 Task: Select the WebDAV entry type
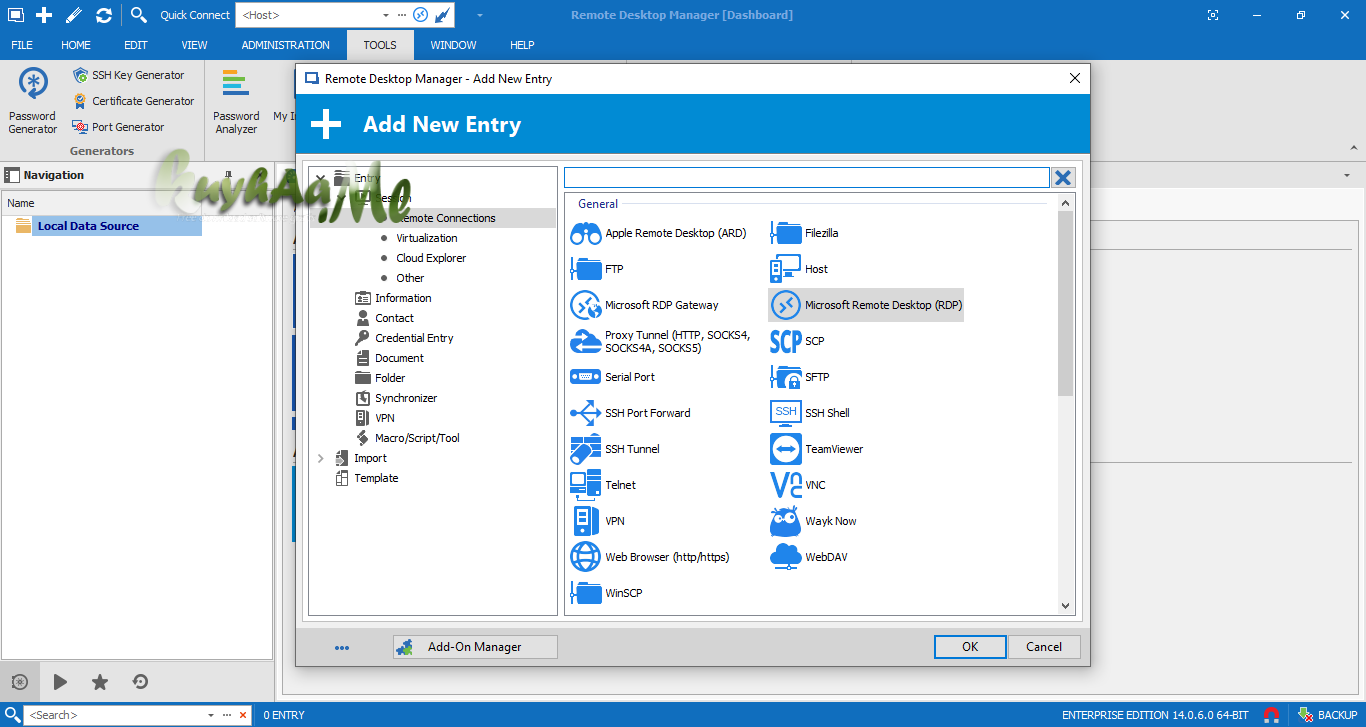(808, 557)
